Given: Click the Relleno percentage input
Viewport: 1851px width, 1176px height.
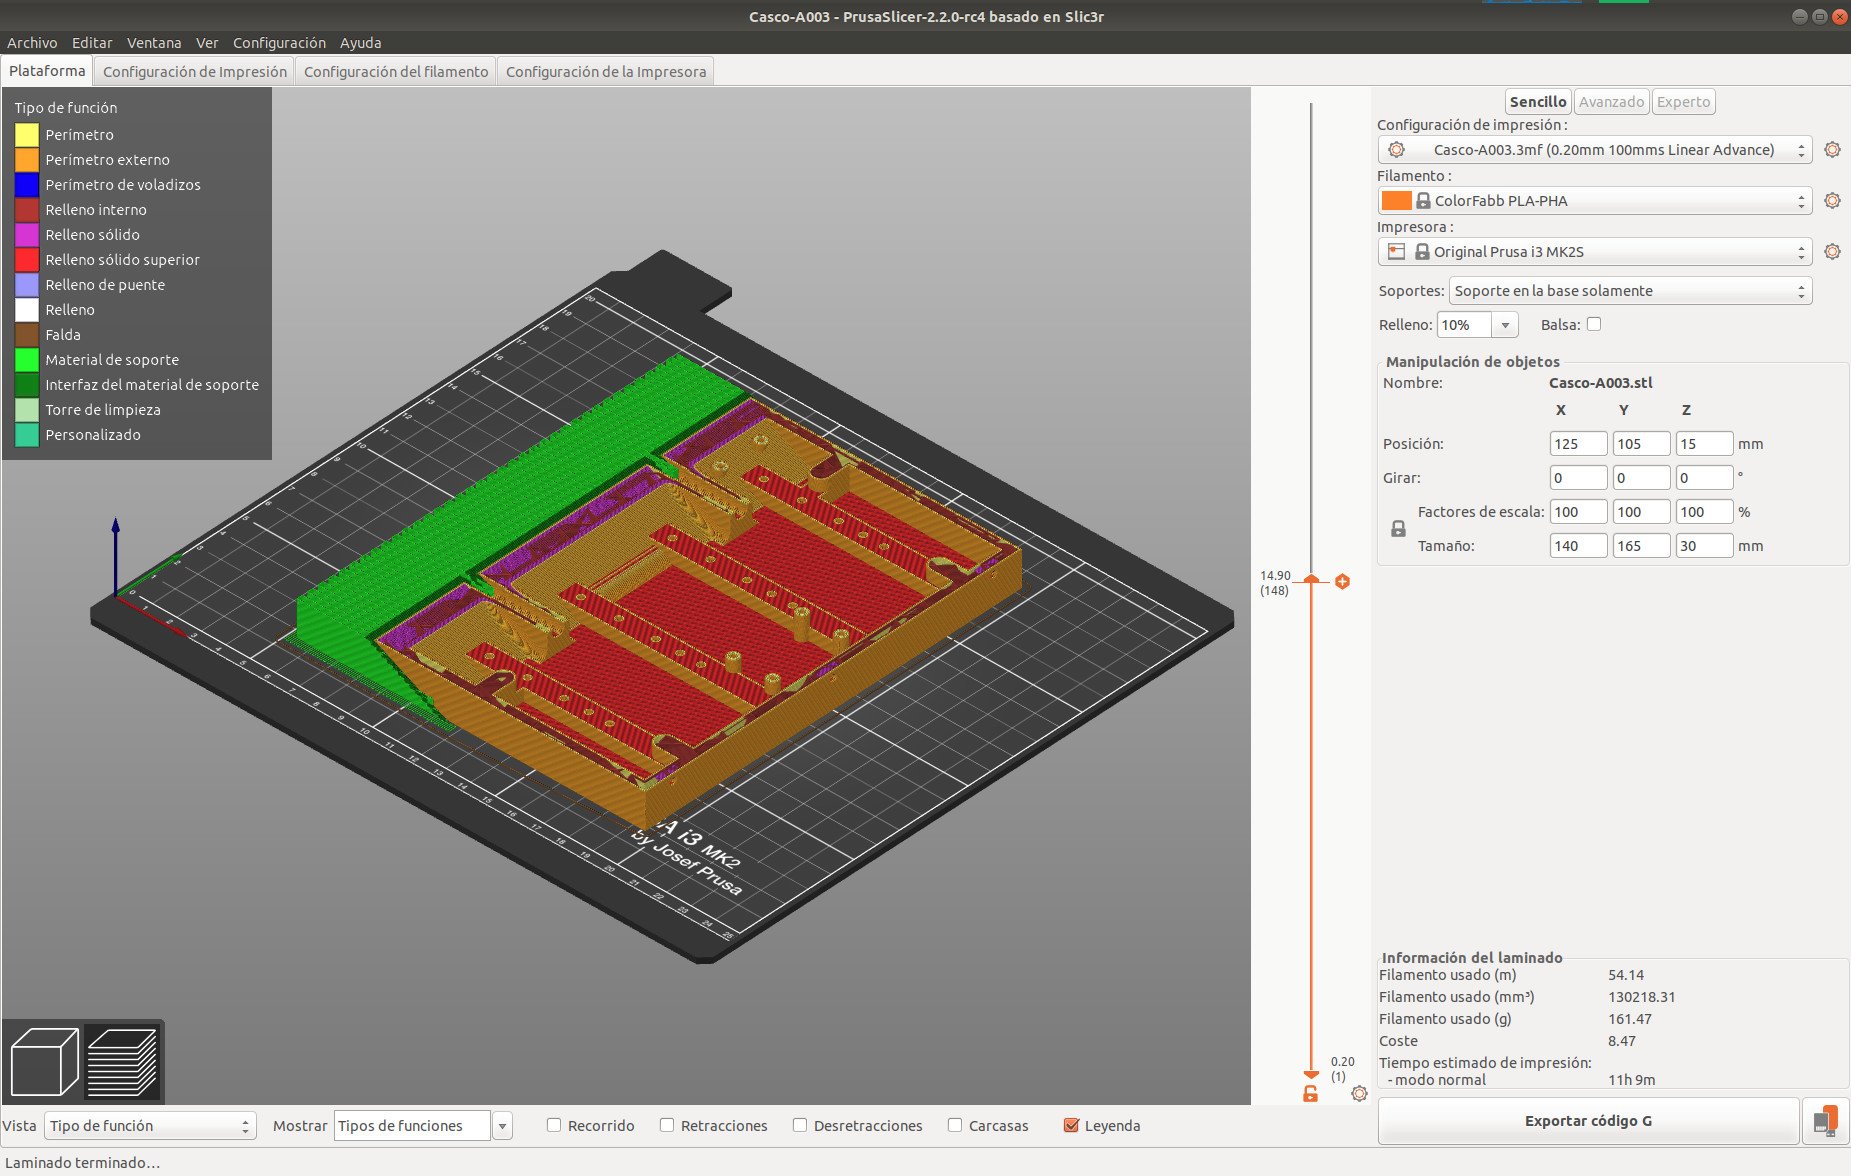Looking at the screenshot, I should (1465, 325).
